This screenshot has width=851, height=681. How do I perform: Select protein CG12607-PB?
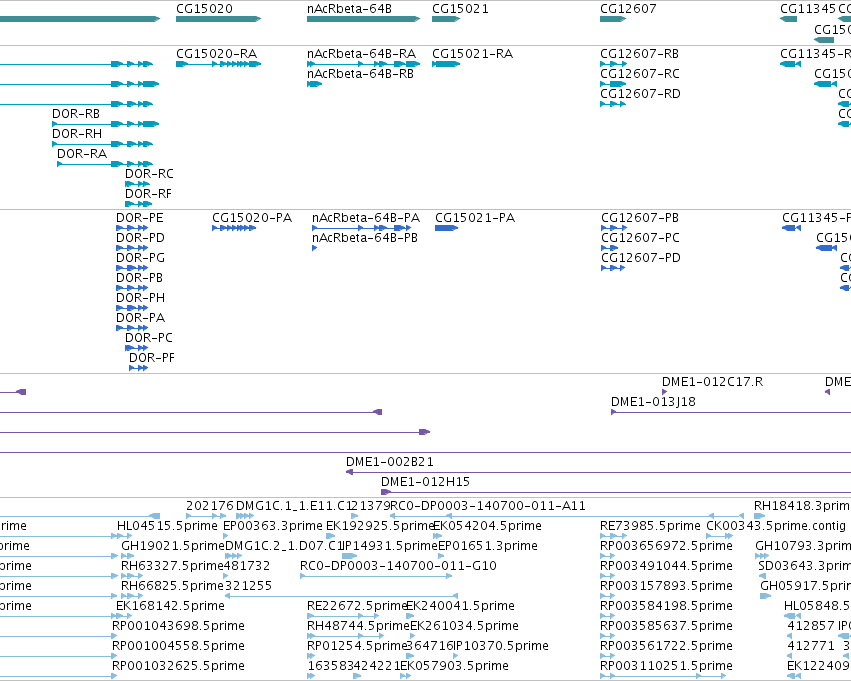coord(614,228)
